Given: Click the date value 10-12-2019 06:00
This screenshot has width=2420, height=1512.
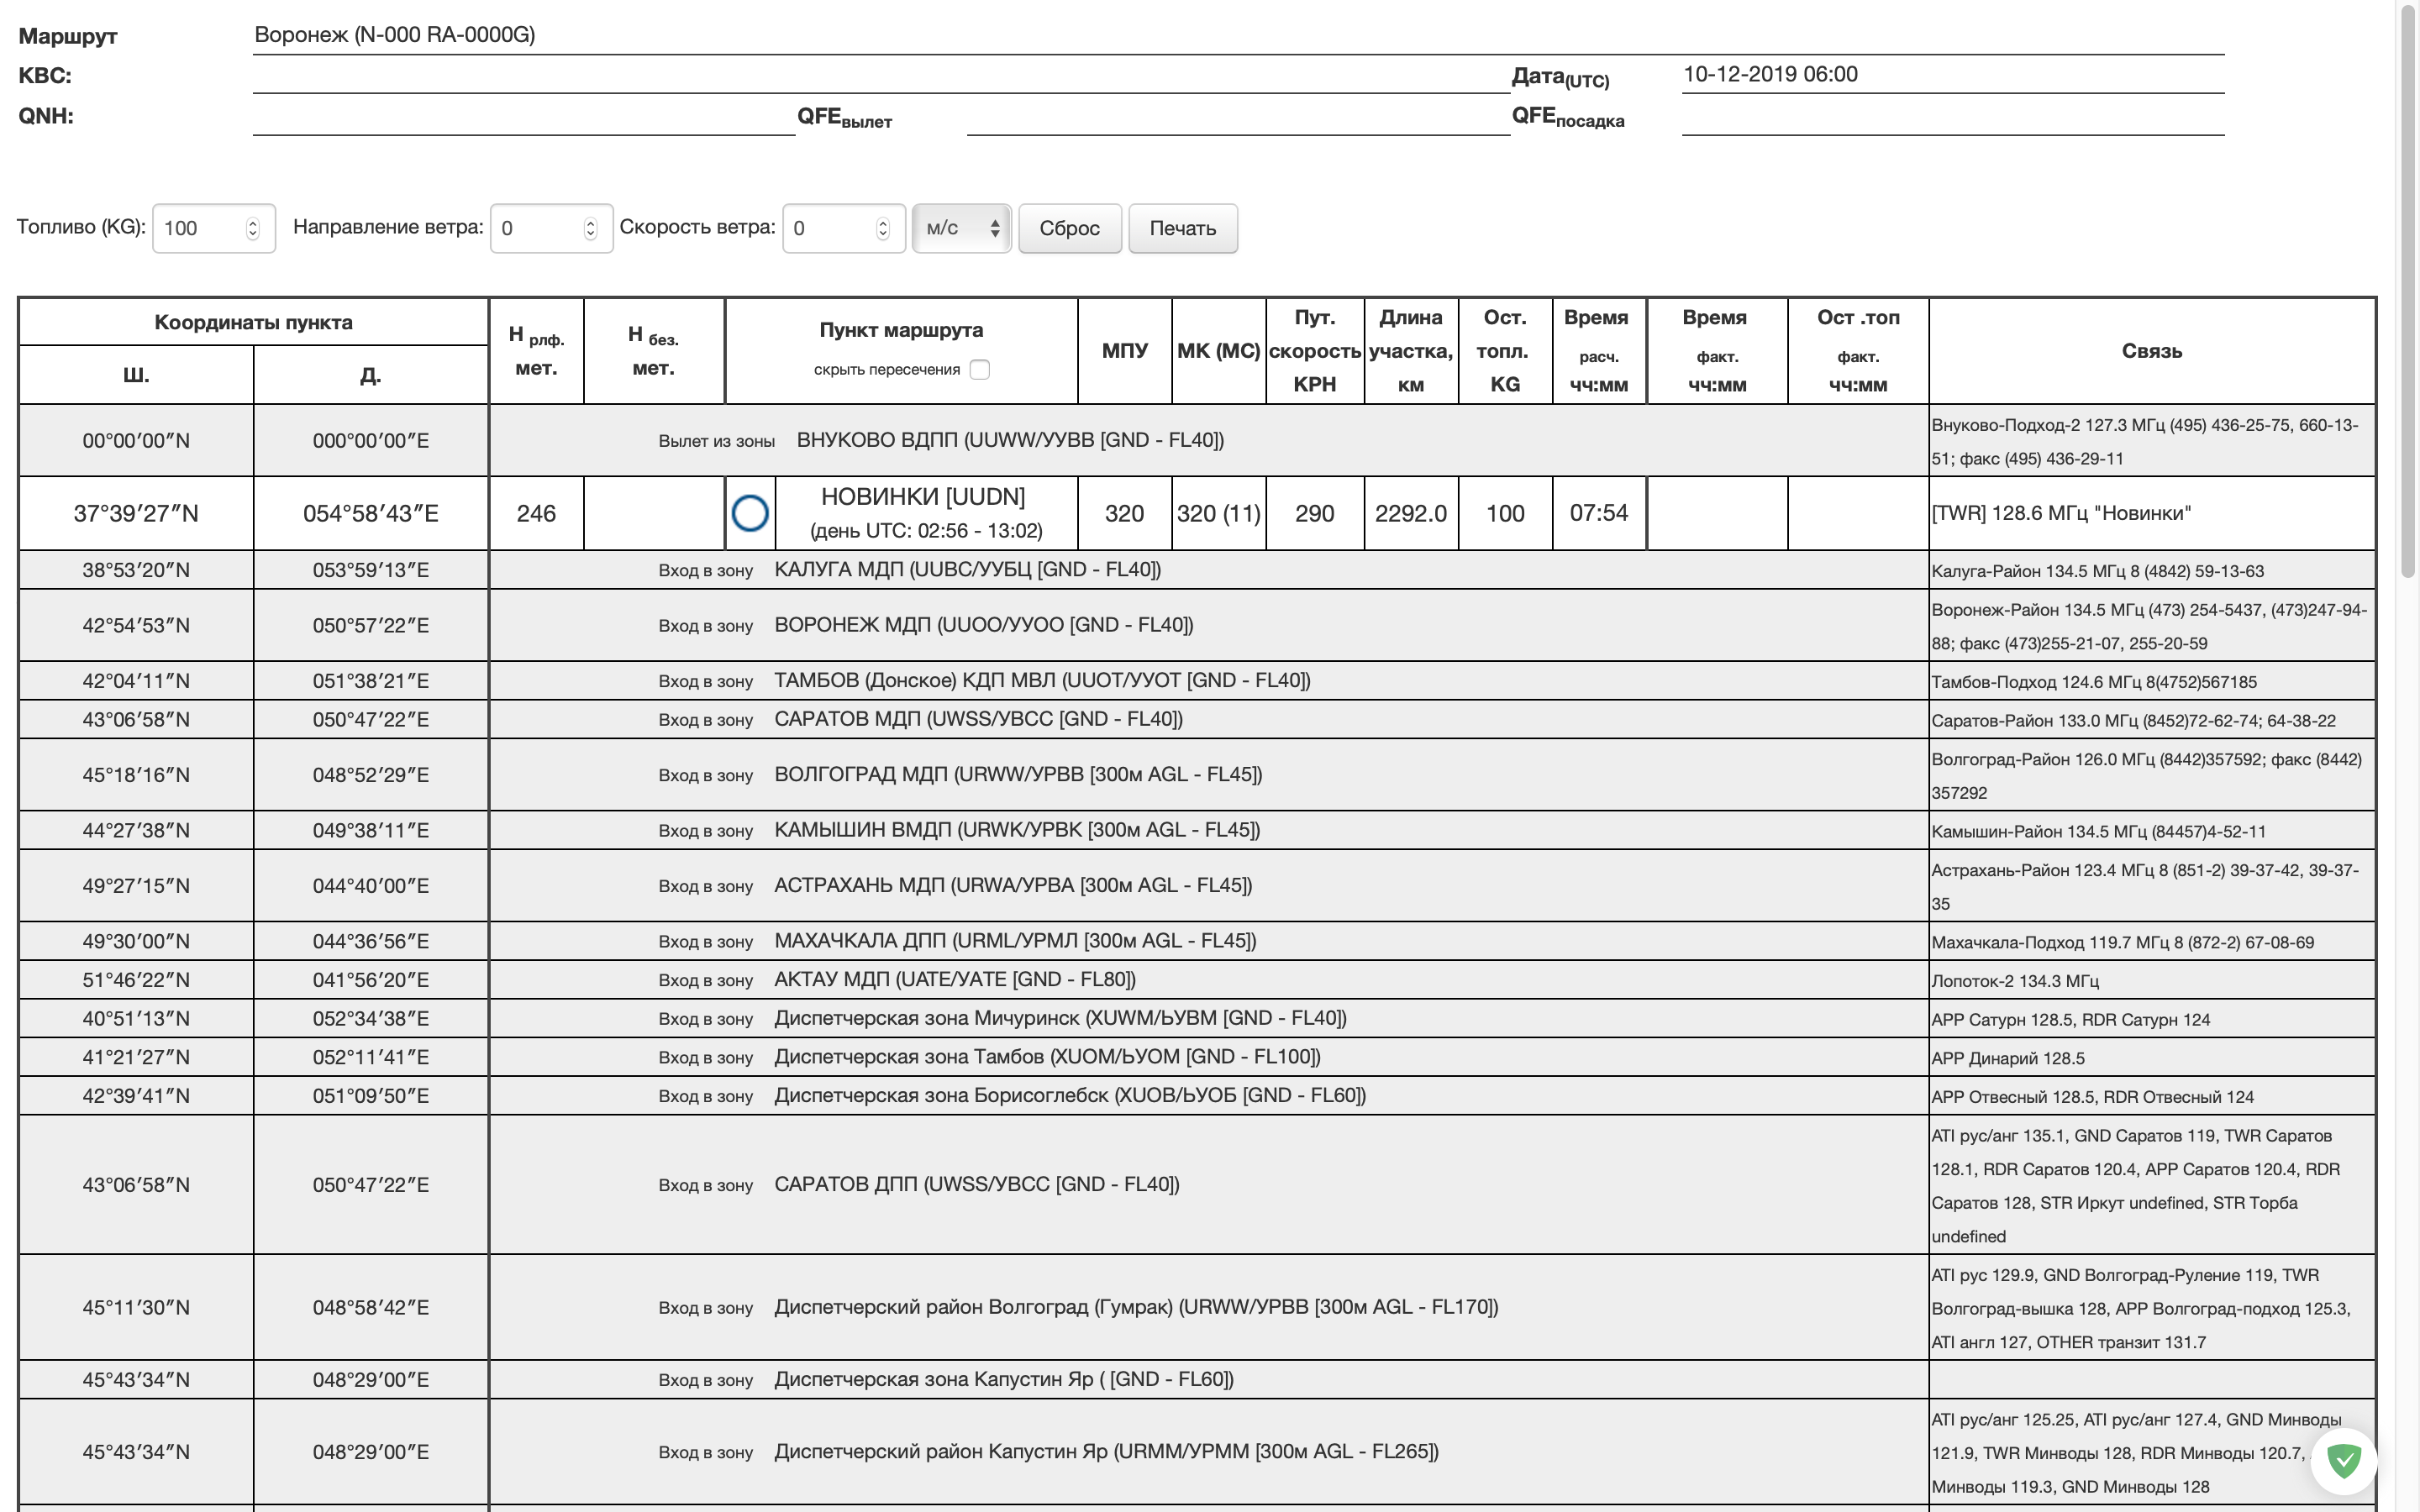Looking at the screenshot, I should point(1770,75).
